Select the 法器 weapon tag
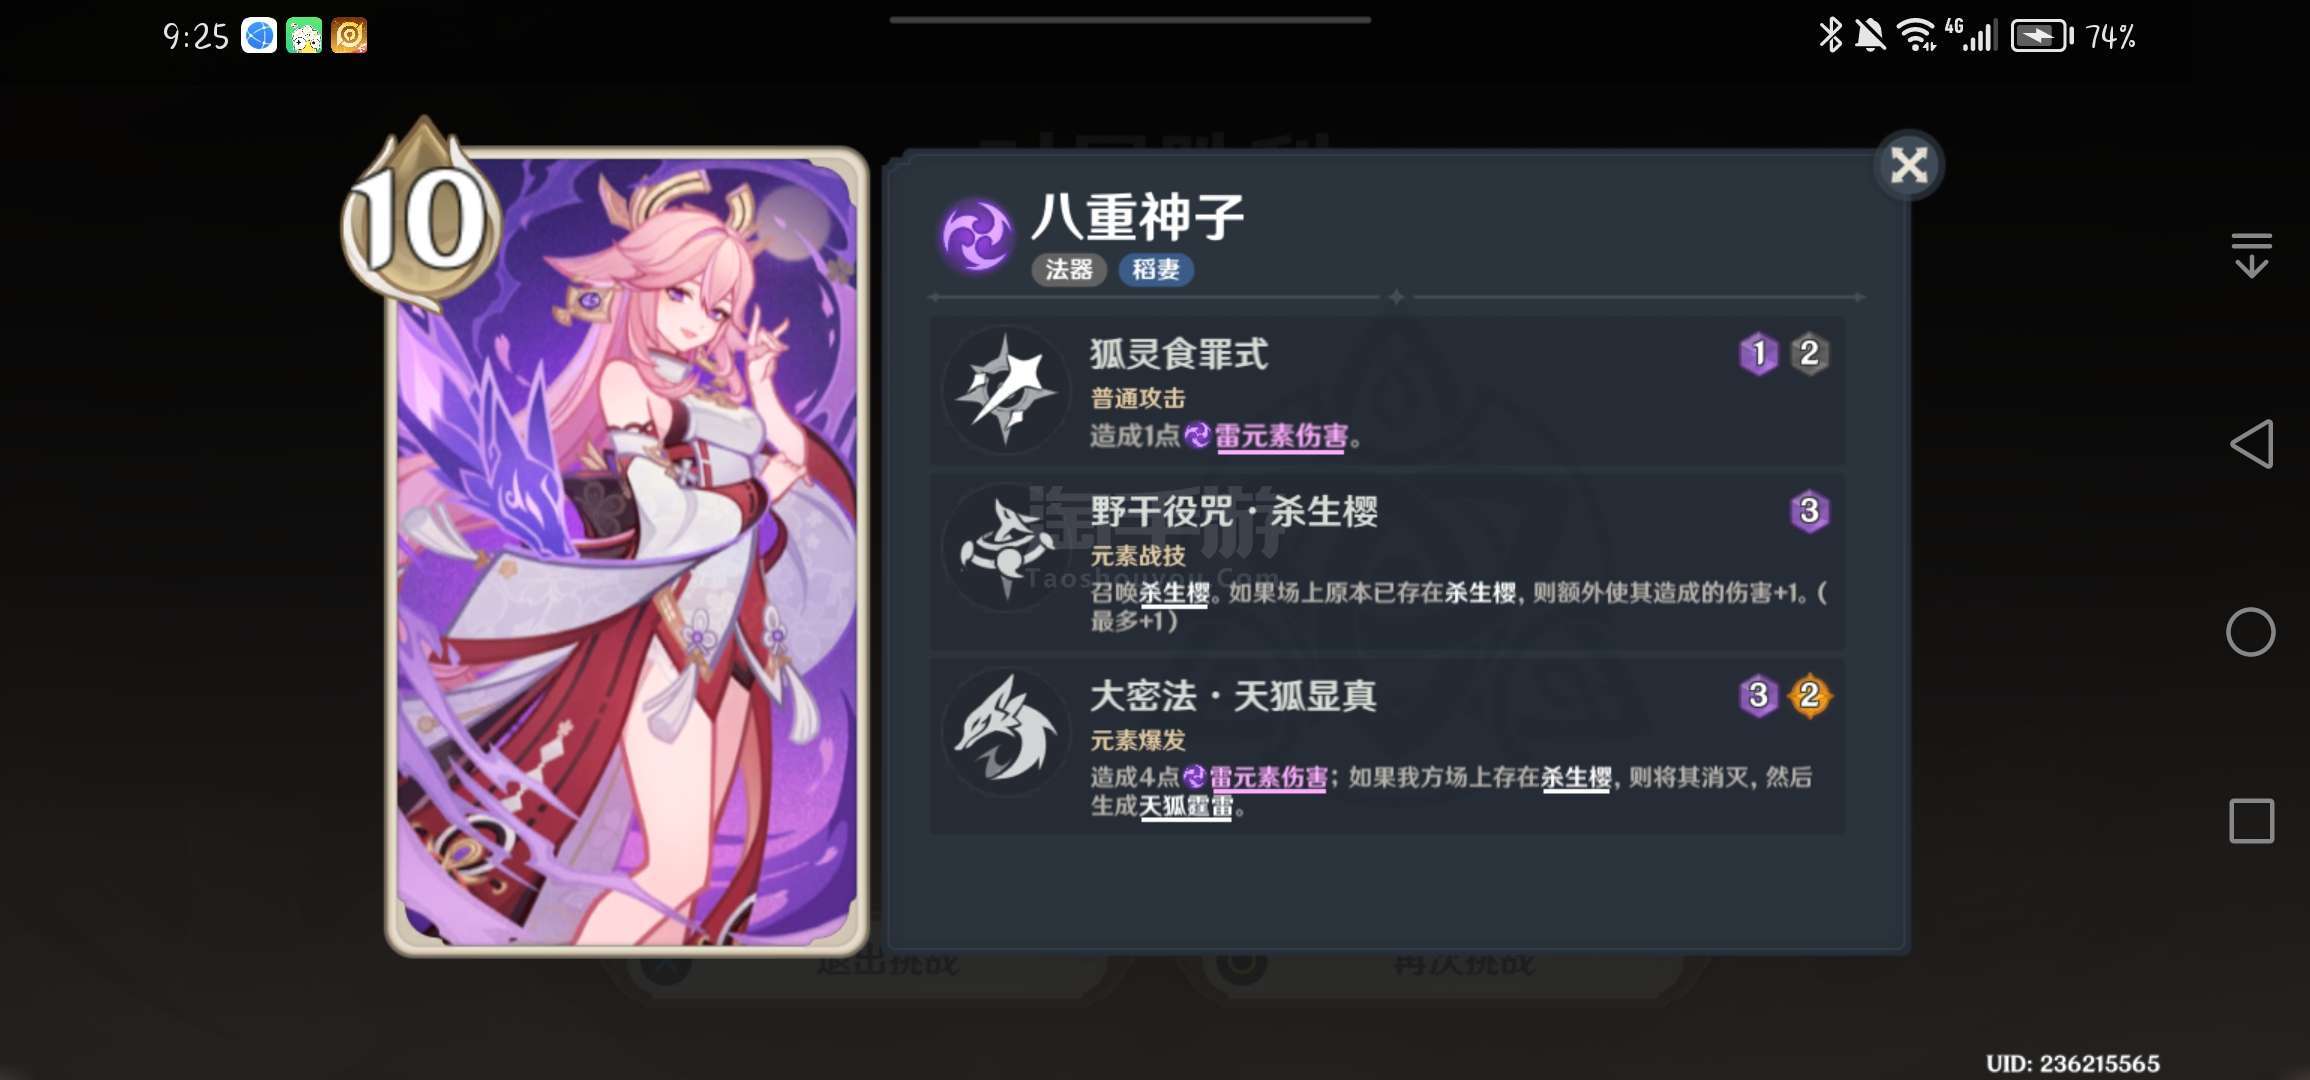2310x1080 pixels. (x=1068, y=270)
